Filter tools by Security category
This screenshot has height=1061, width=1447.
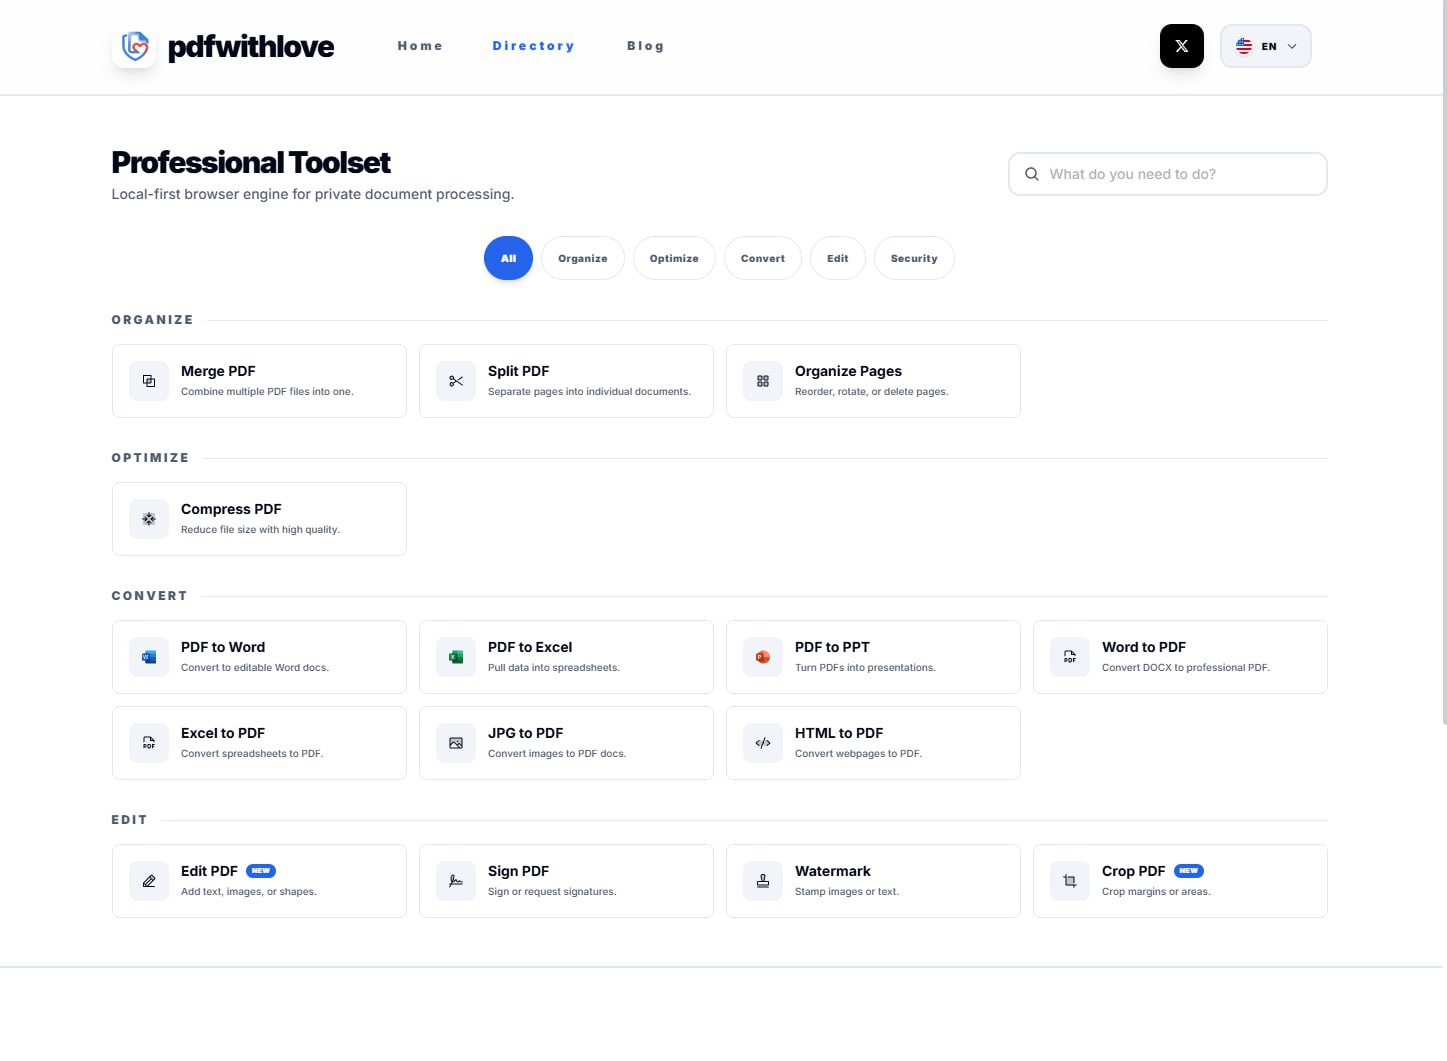pyautogui.click(x=913, y=258)
